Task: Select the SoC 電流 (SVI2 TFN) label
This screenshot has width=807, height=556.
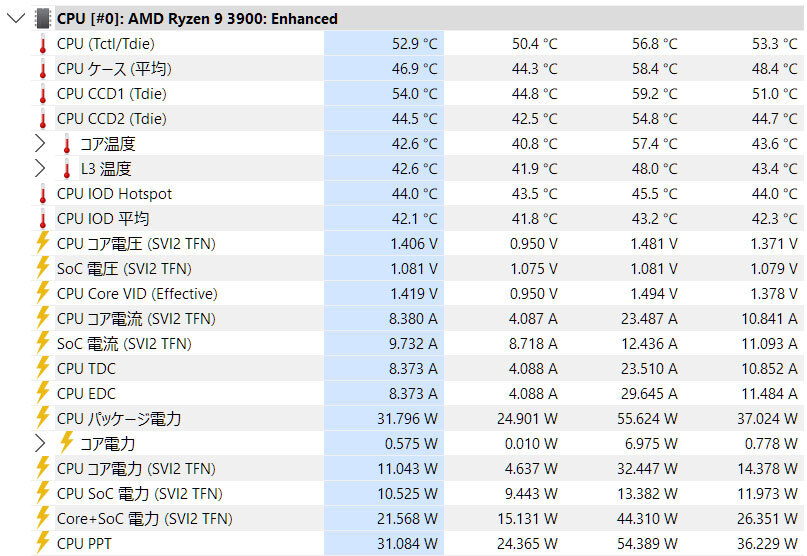Action: 124,343
